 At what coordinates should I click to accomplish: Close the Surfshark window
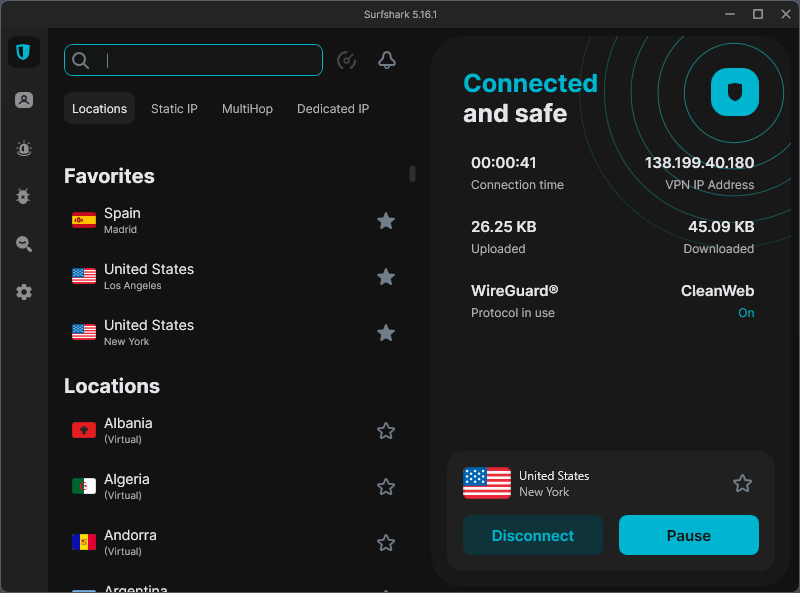[786, 14]
